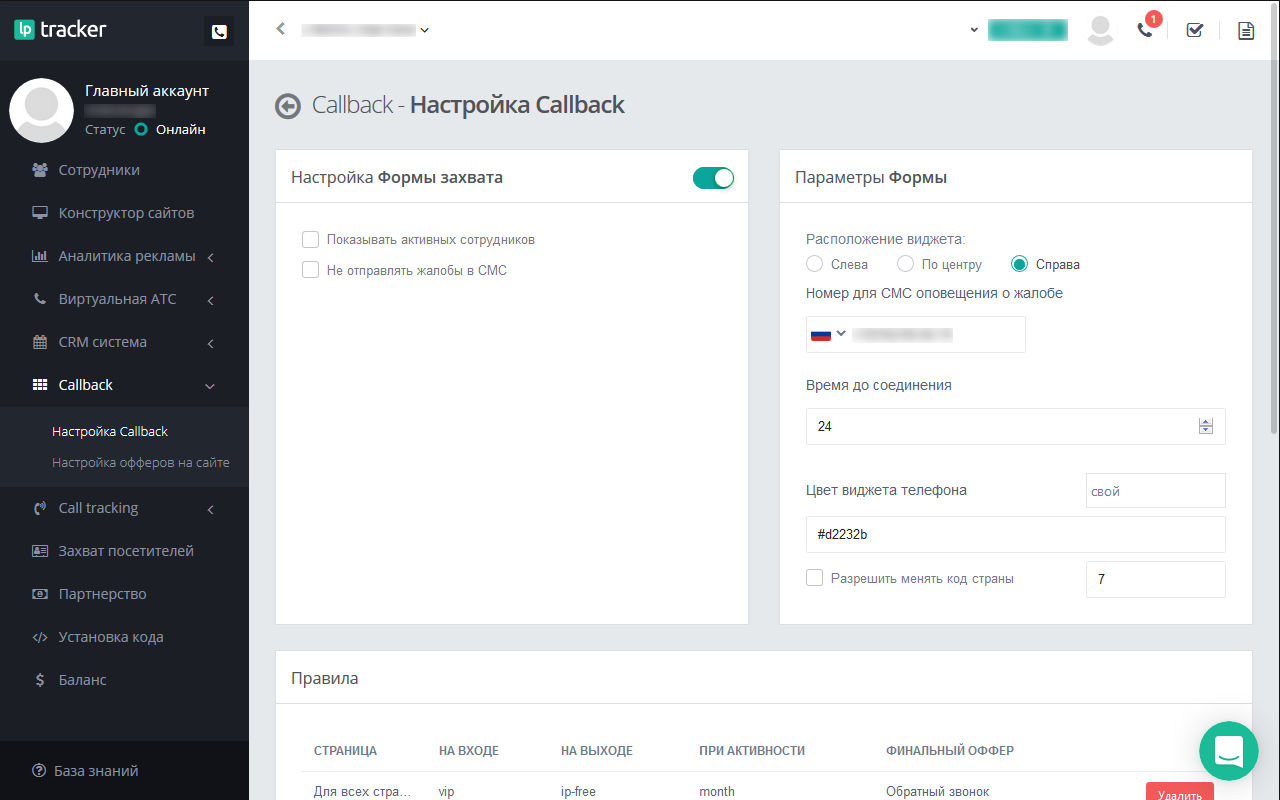Screen dimensions: 1280x800
Task: Open the tasks checkmark icon in header
Action: click(1194, 30)
